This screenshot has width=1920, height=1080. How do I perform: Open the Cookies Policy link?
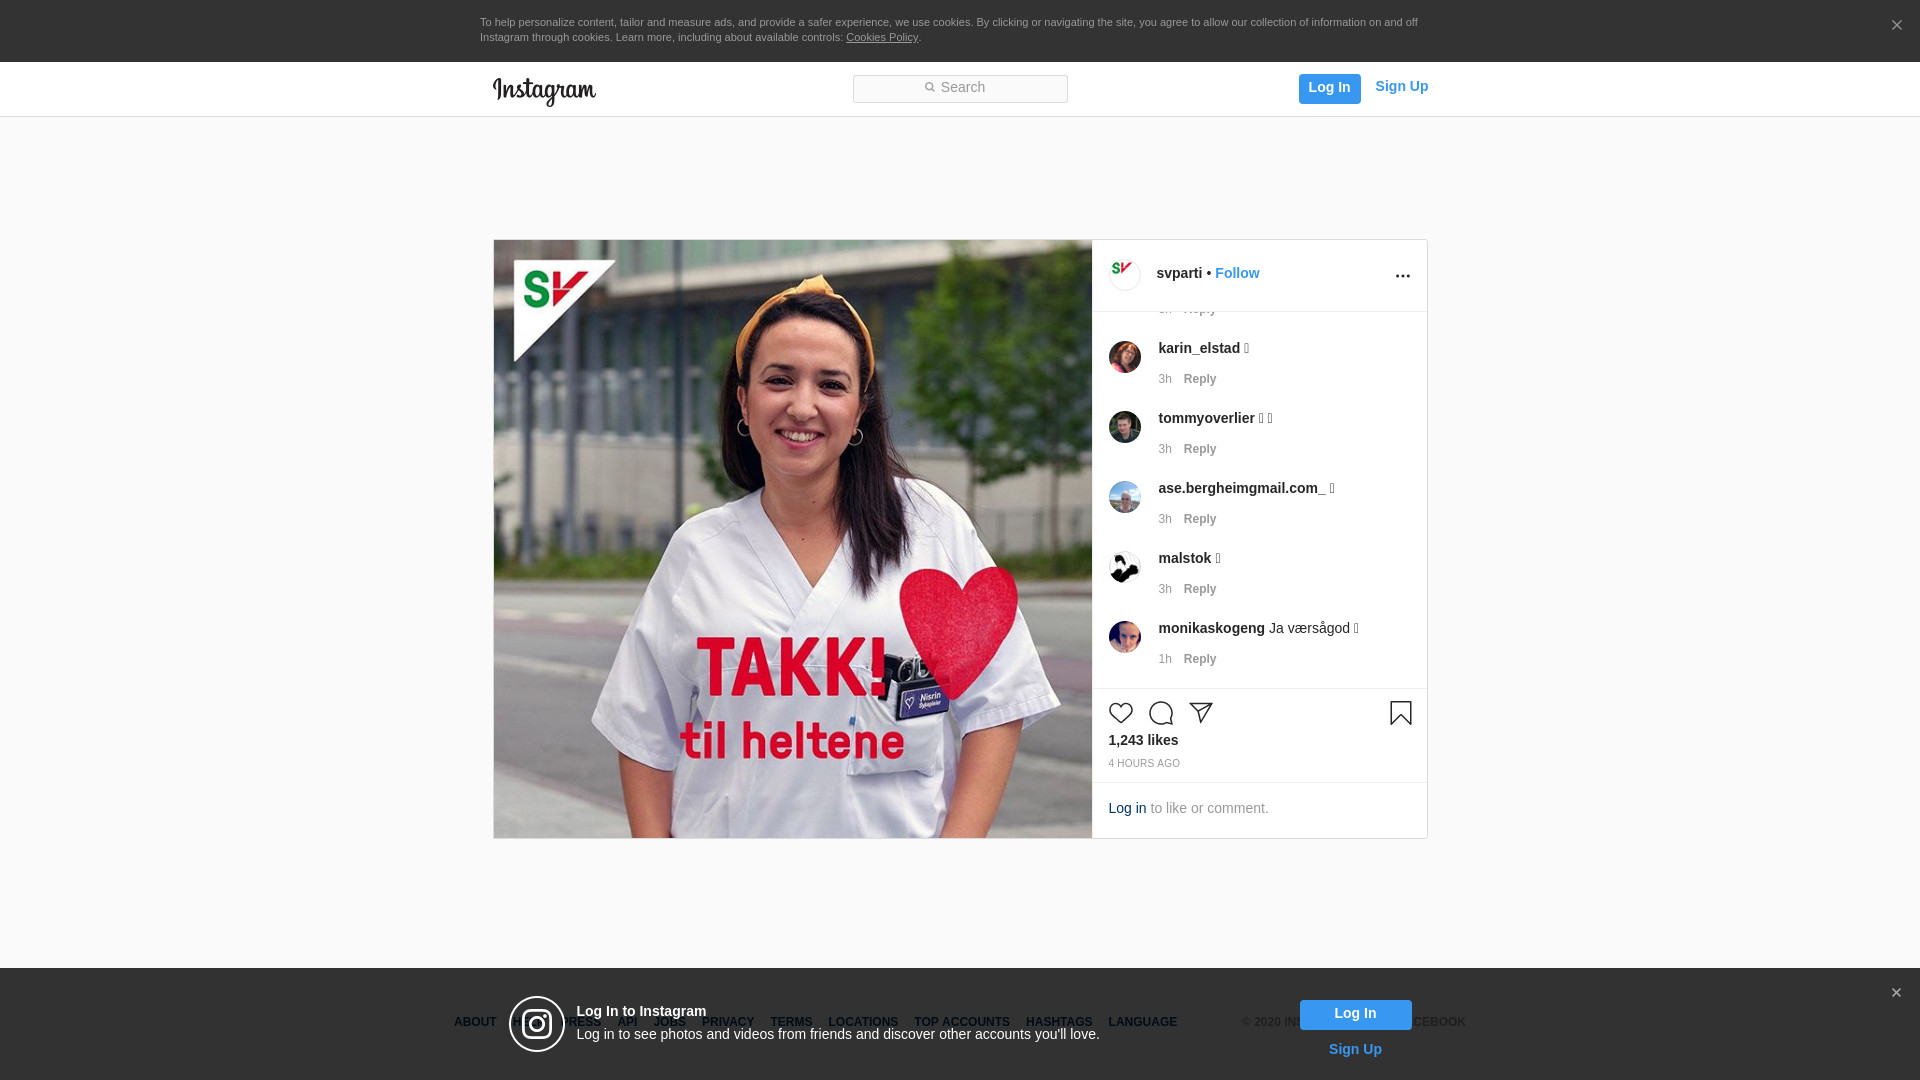coord(882,37)
